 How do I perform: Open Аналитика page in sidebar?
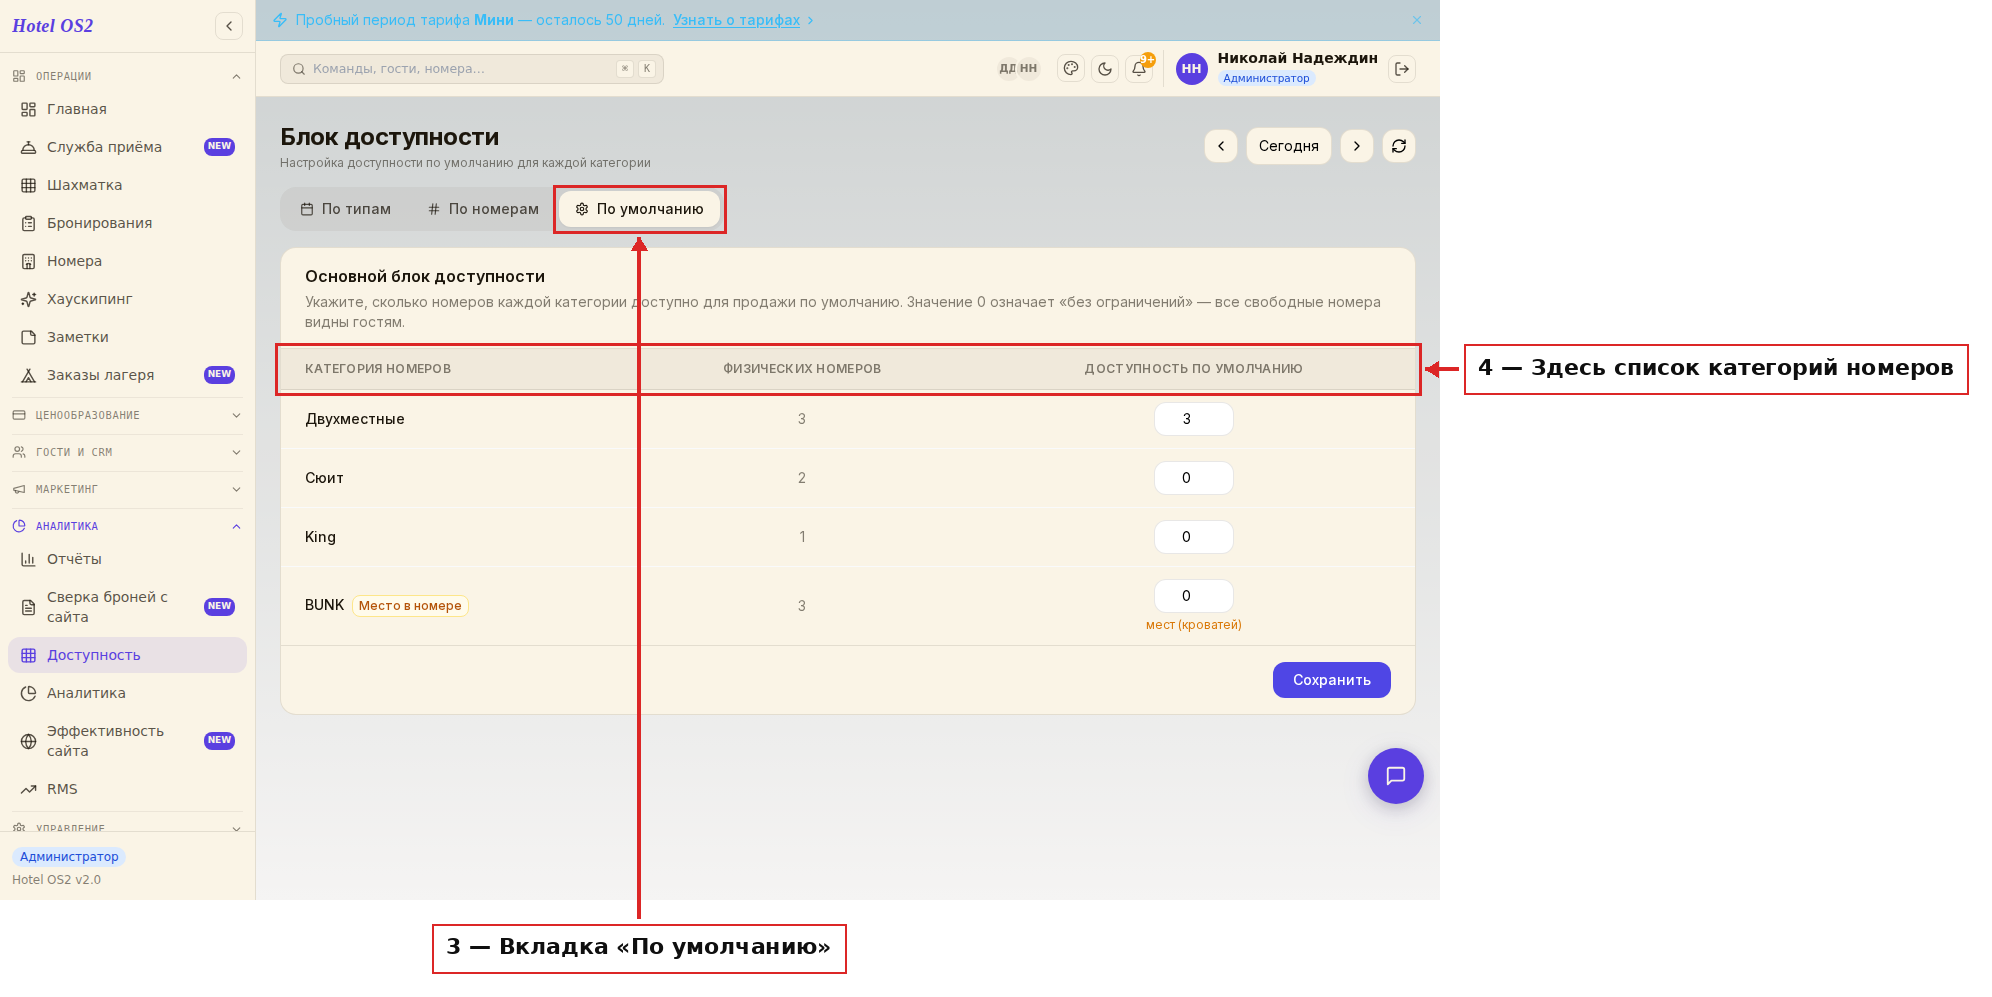(127, 693)
